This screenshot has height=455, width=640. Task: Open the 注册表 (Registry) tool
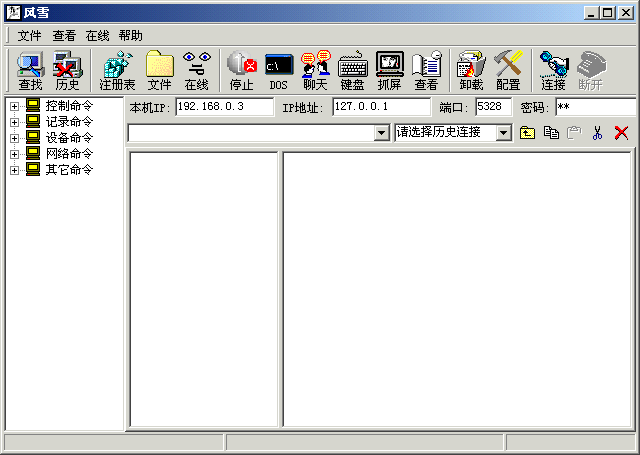click(x=117, y=71)
